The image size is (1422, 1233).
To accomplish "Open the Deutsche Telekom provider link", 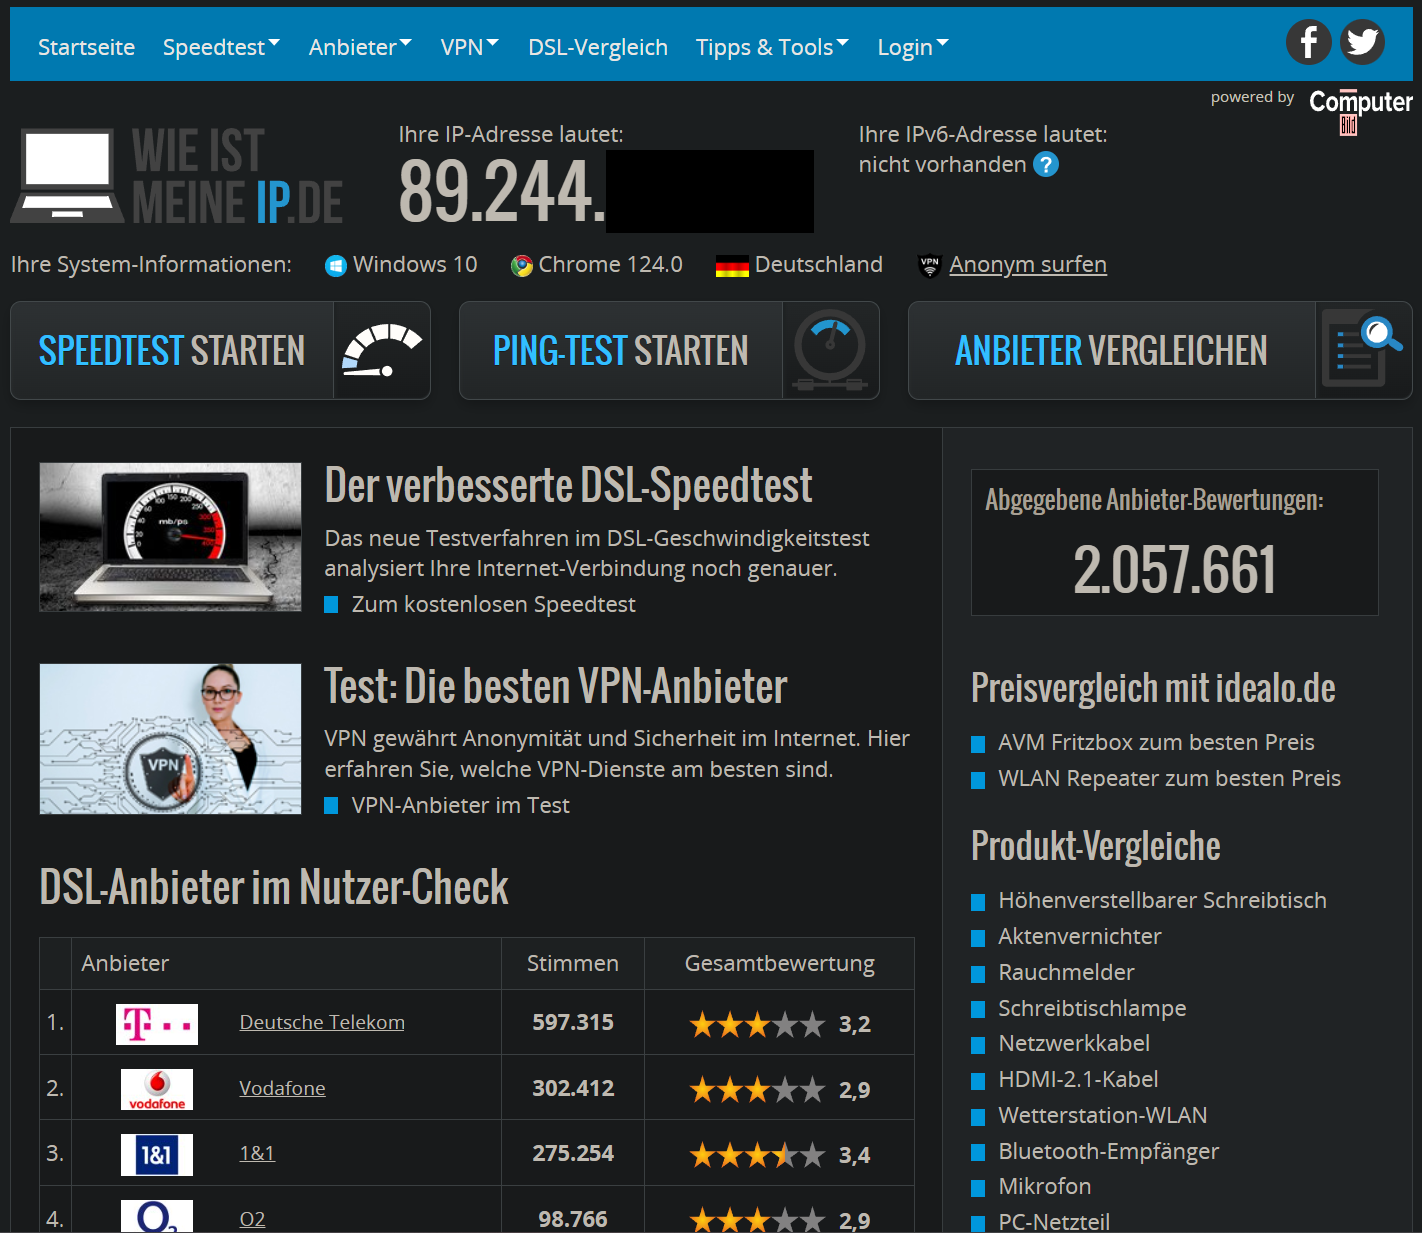I will point(322,1022).
